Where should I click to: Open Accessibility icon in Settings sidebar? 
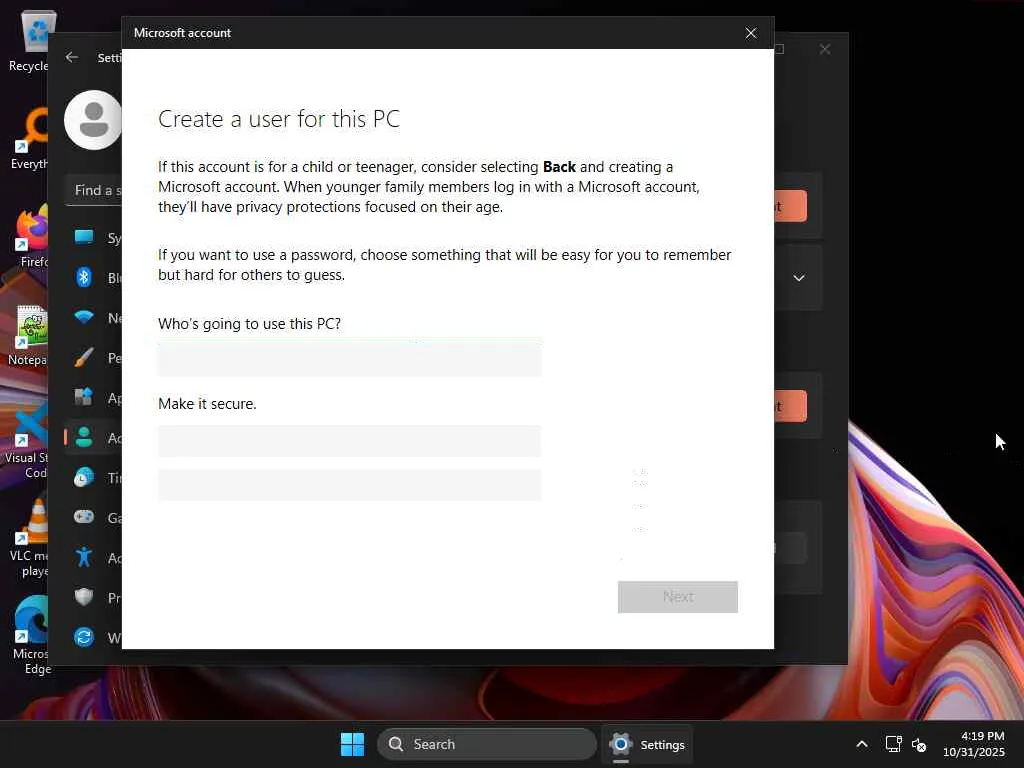[84, 557]
